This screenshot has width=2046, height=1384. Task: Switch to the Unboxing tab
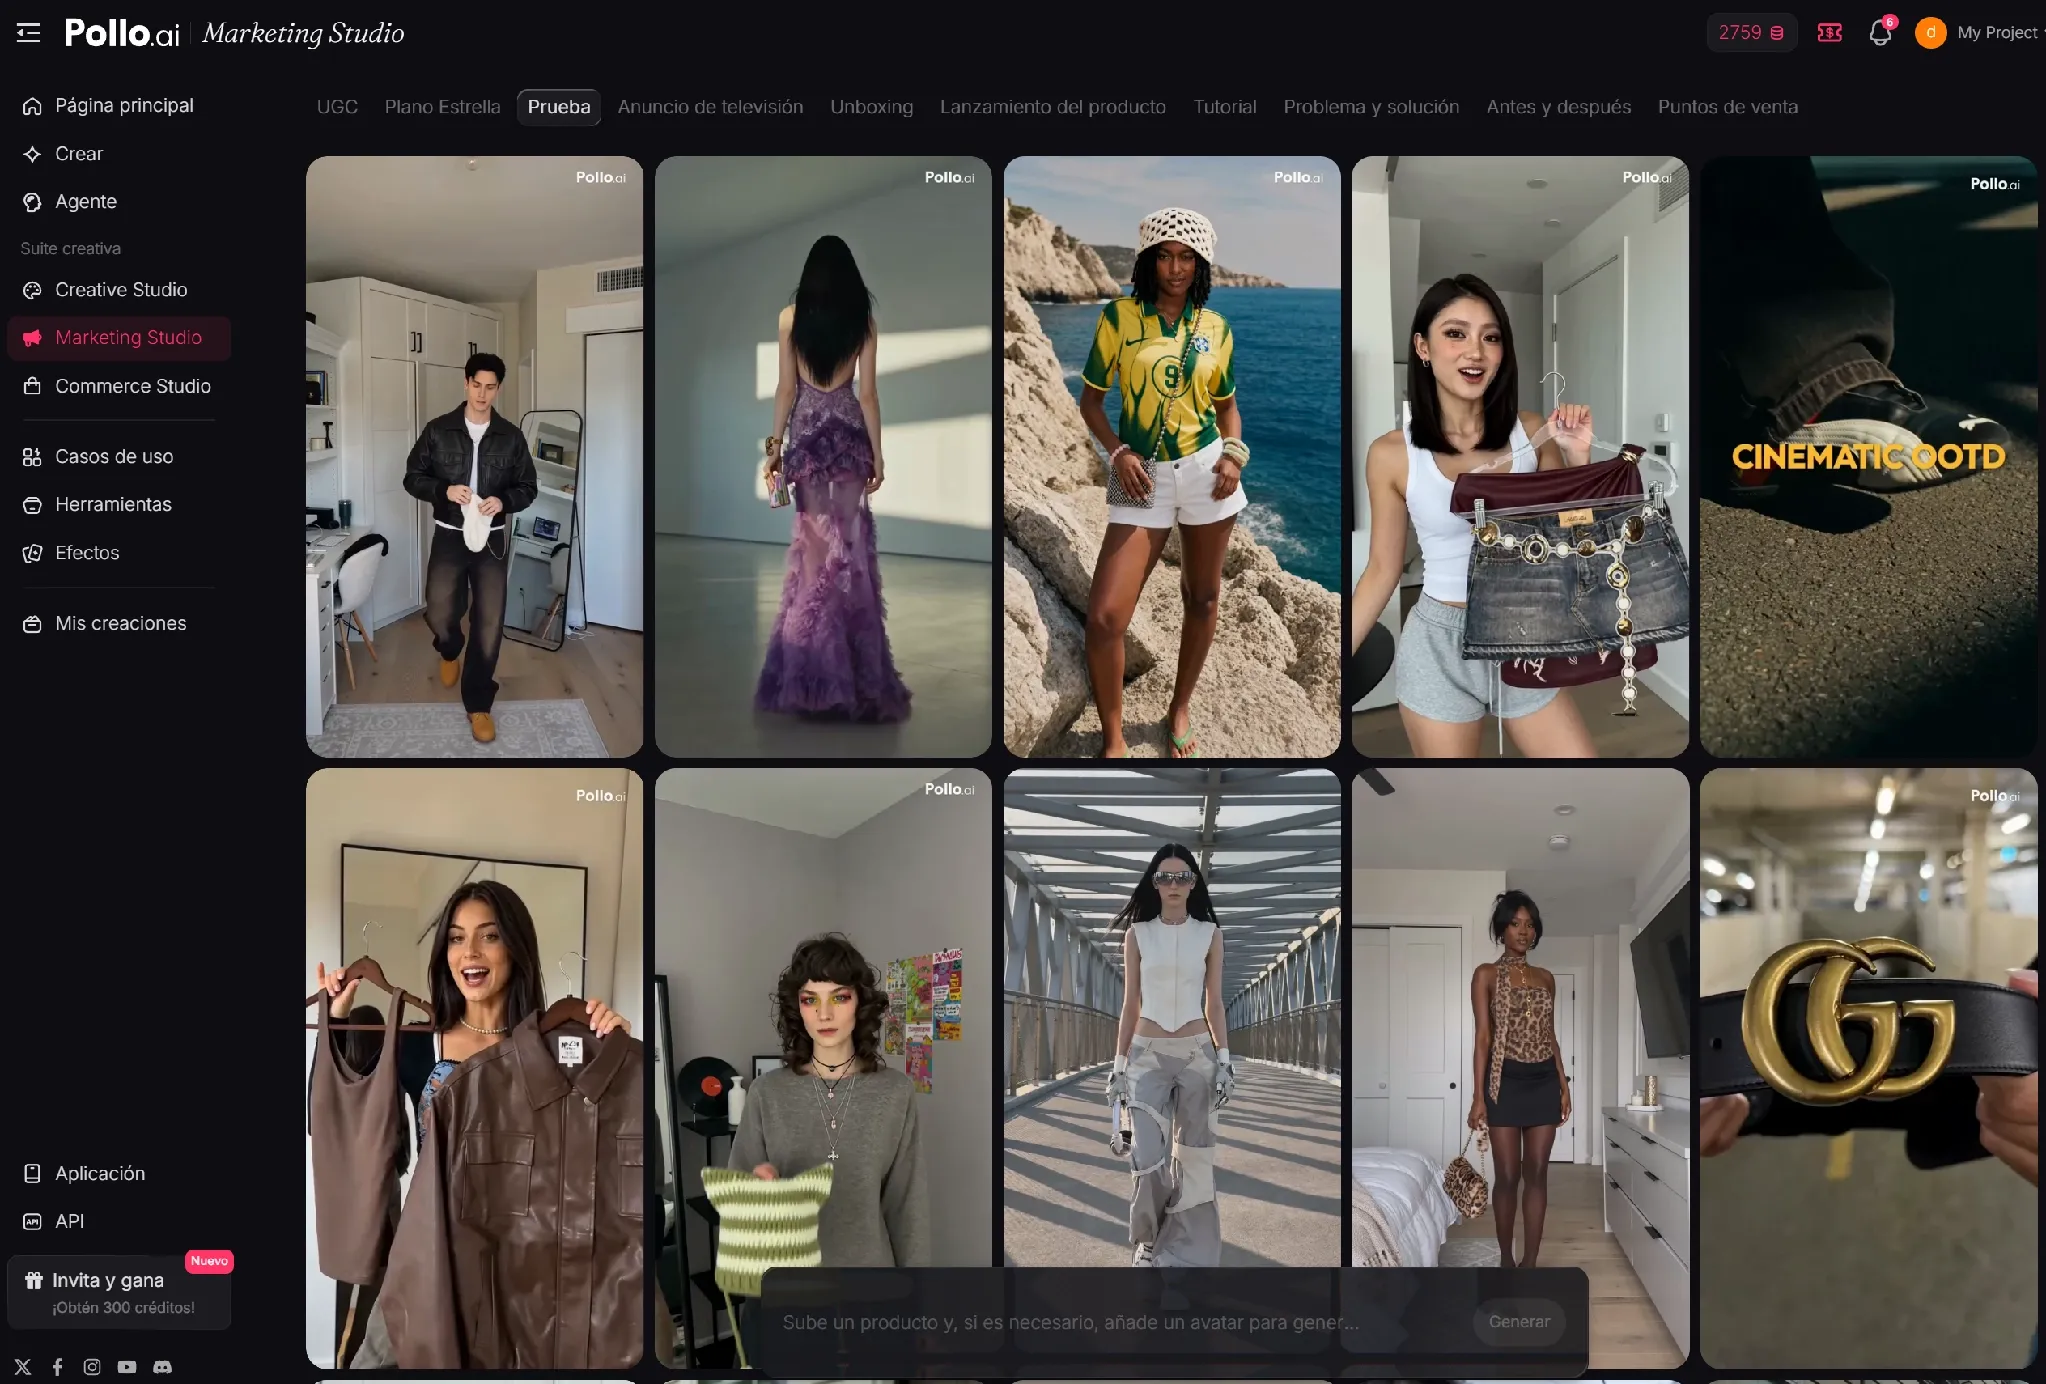point(871,107)
